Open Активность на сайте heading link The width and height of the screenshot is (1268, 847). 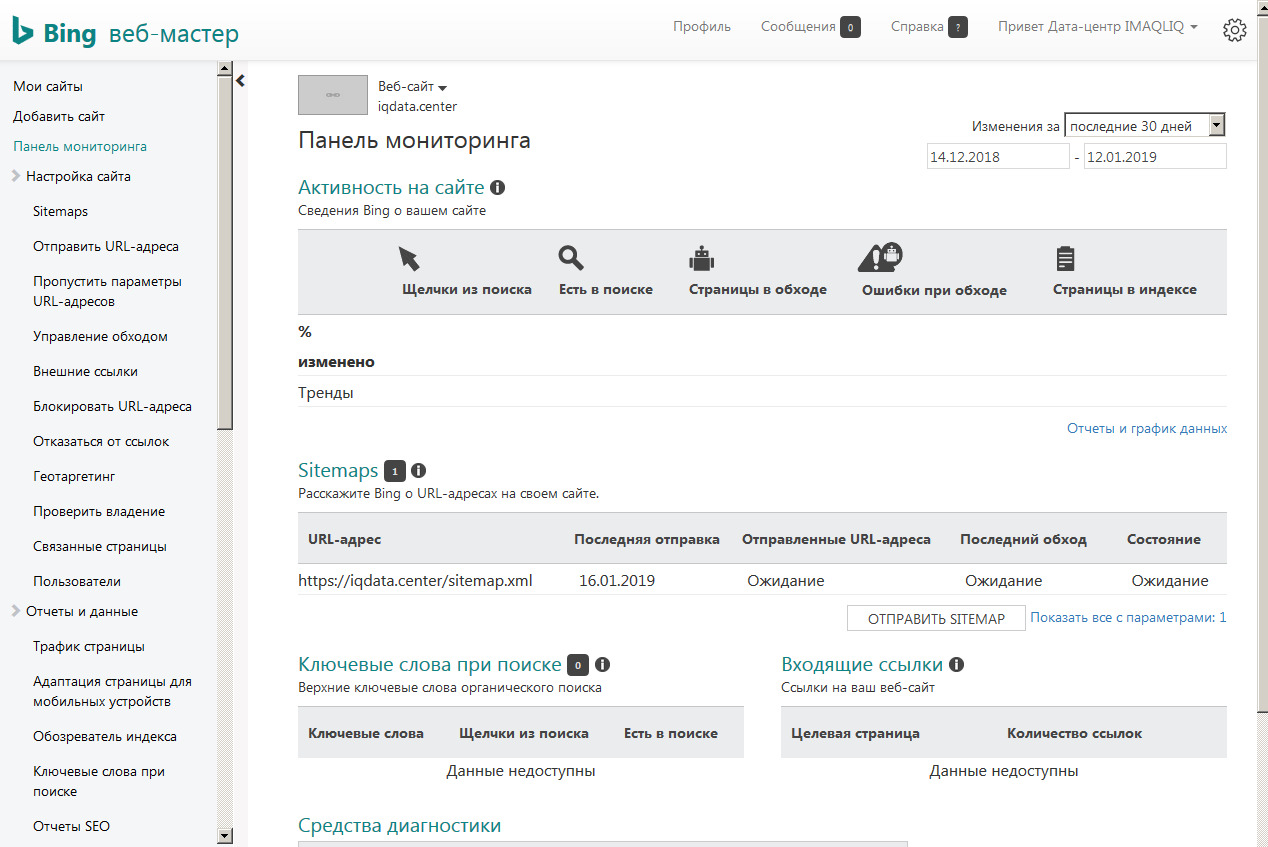(391, 187)
